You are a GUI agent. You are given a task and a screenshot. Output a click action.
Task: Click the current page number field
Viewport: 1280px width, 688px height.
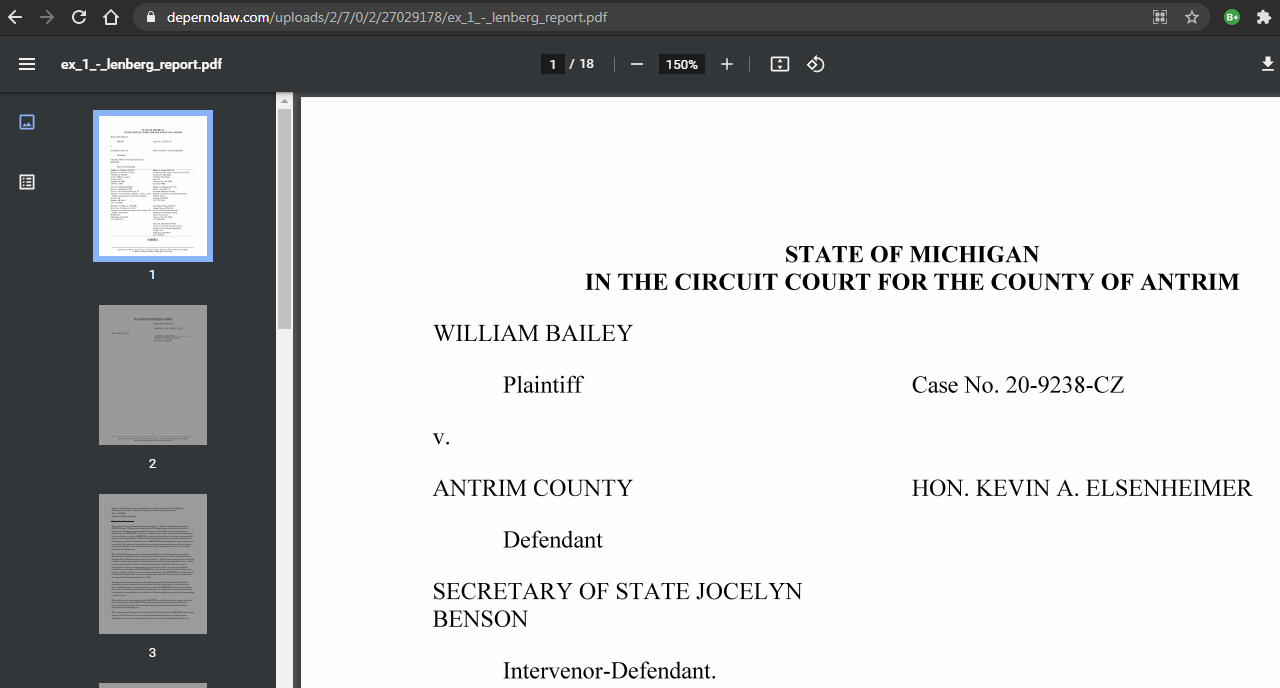553,64
